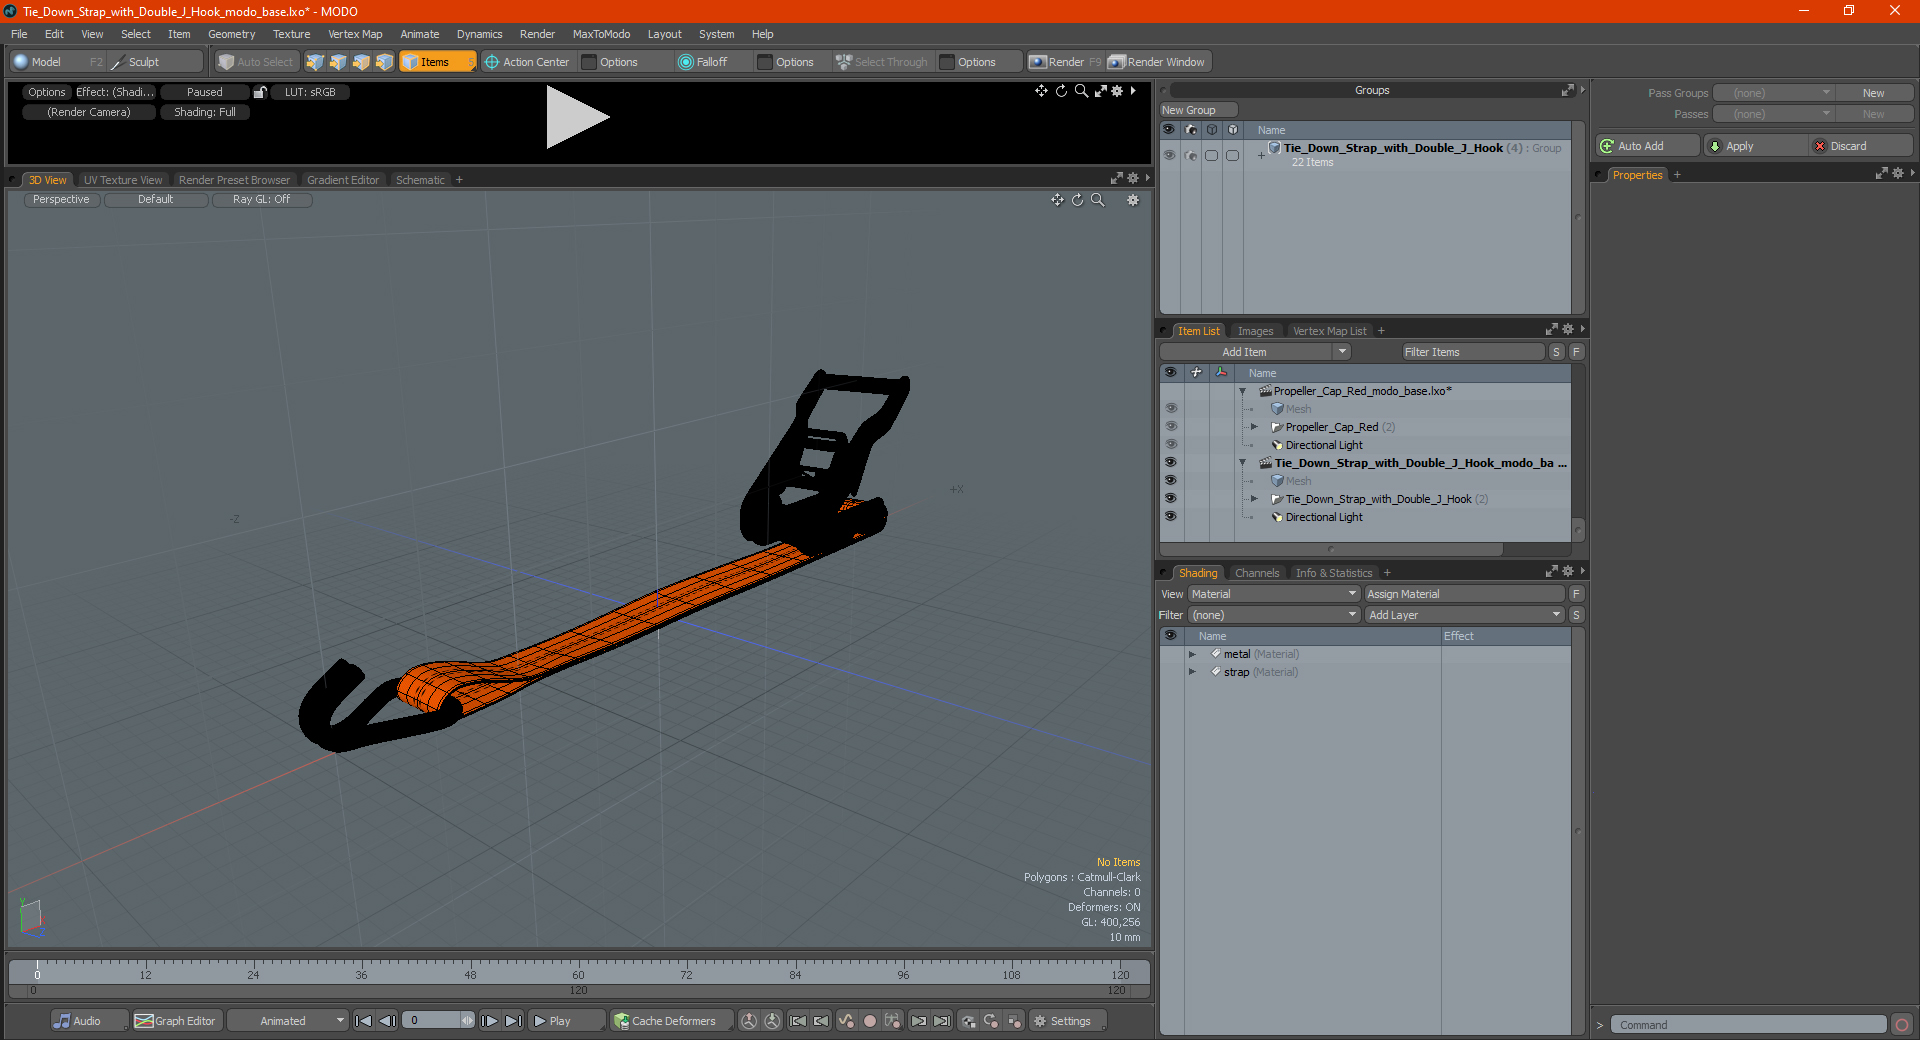Open the Animated dropdown
Screen dimensions: 1920x1040
click(x=287, y=1021)
